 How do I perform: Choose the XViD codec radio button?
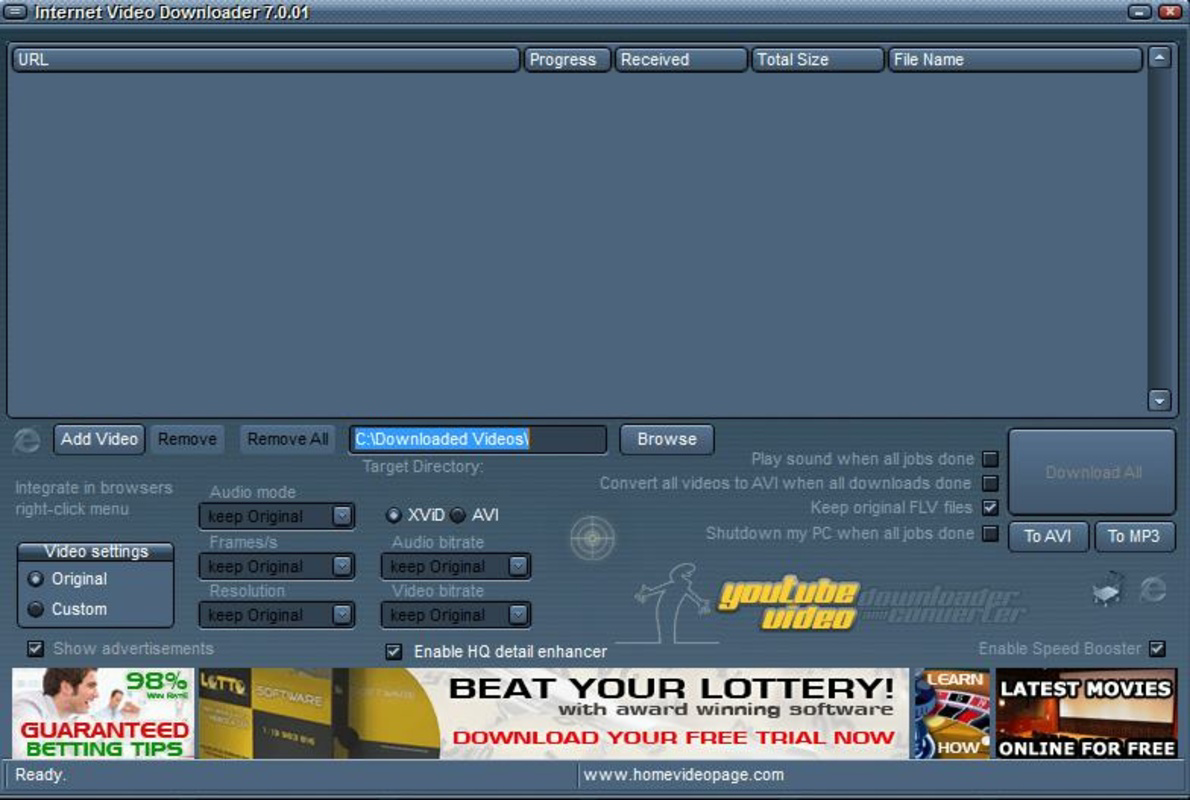click(393, 515)
